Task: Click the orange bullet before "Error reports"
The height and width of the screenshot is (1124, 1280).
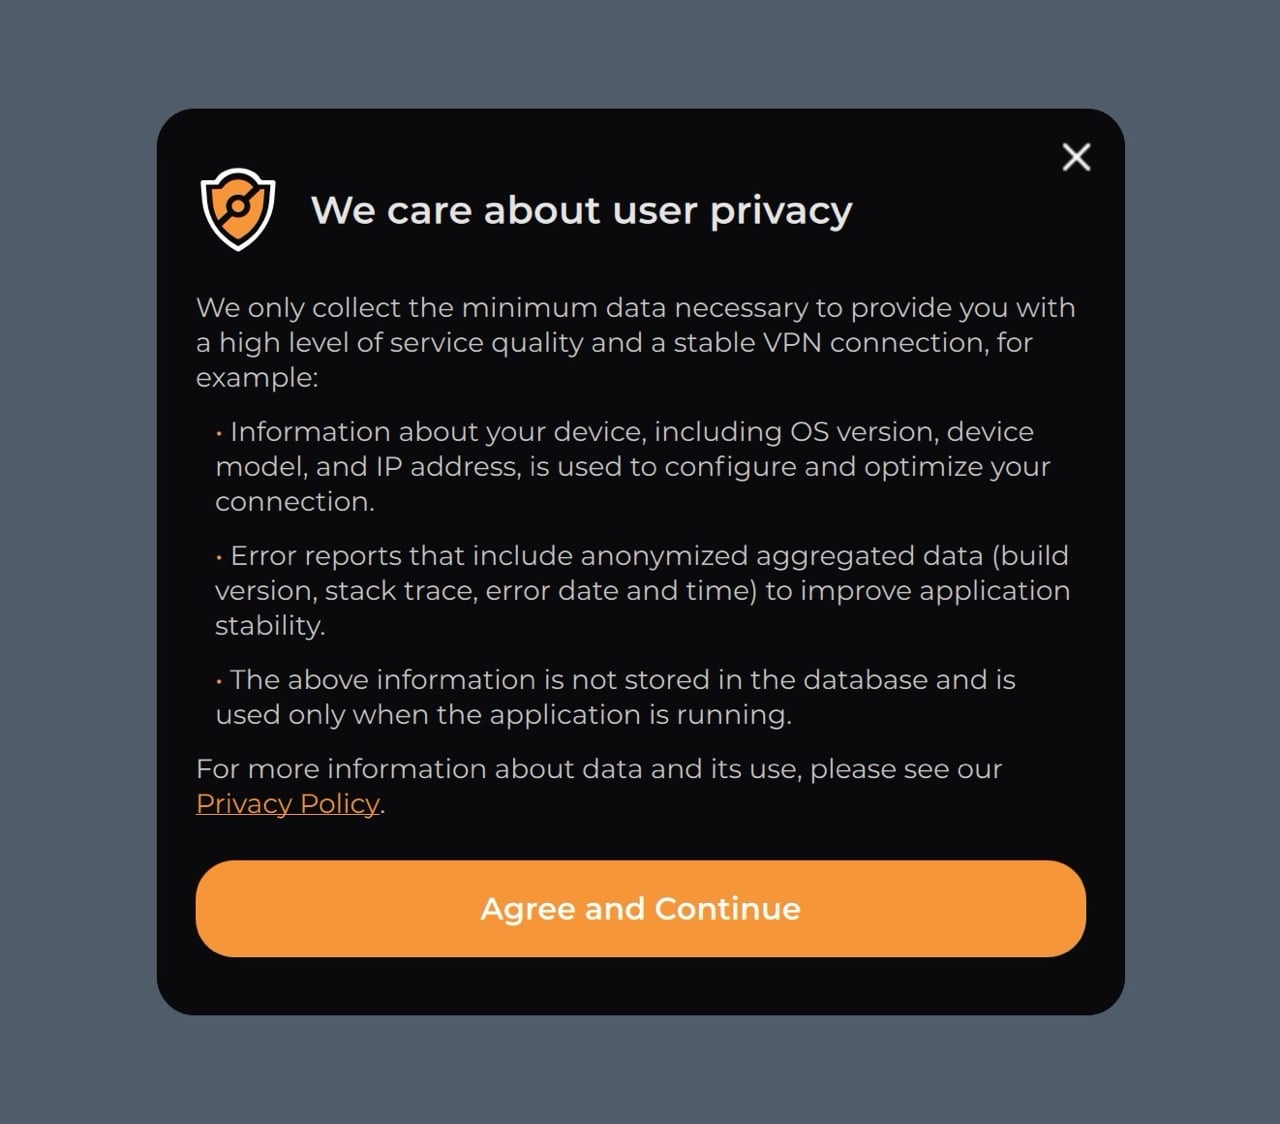Action: pyautogui.click(x=219, y=558)
